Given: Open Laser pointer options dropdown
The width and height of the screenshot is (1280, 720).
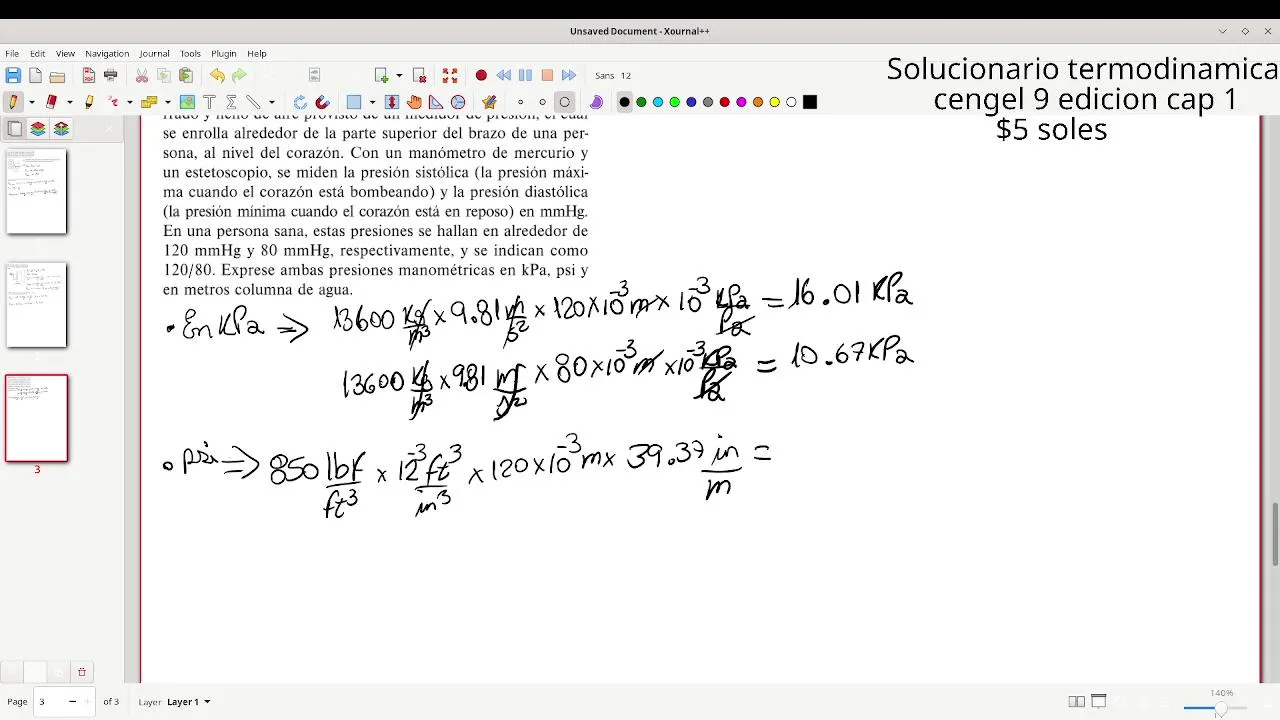Looking at the screenshot, I should pos(130,102).
